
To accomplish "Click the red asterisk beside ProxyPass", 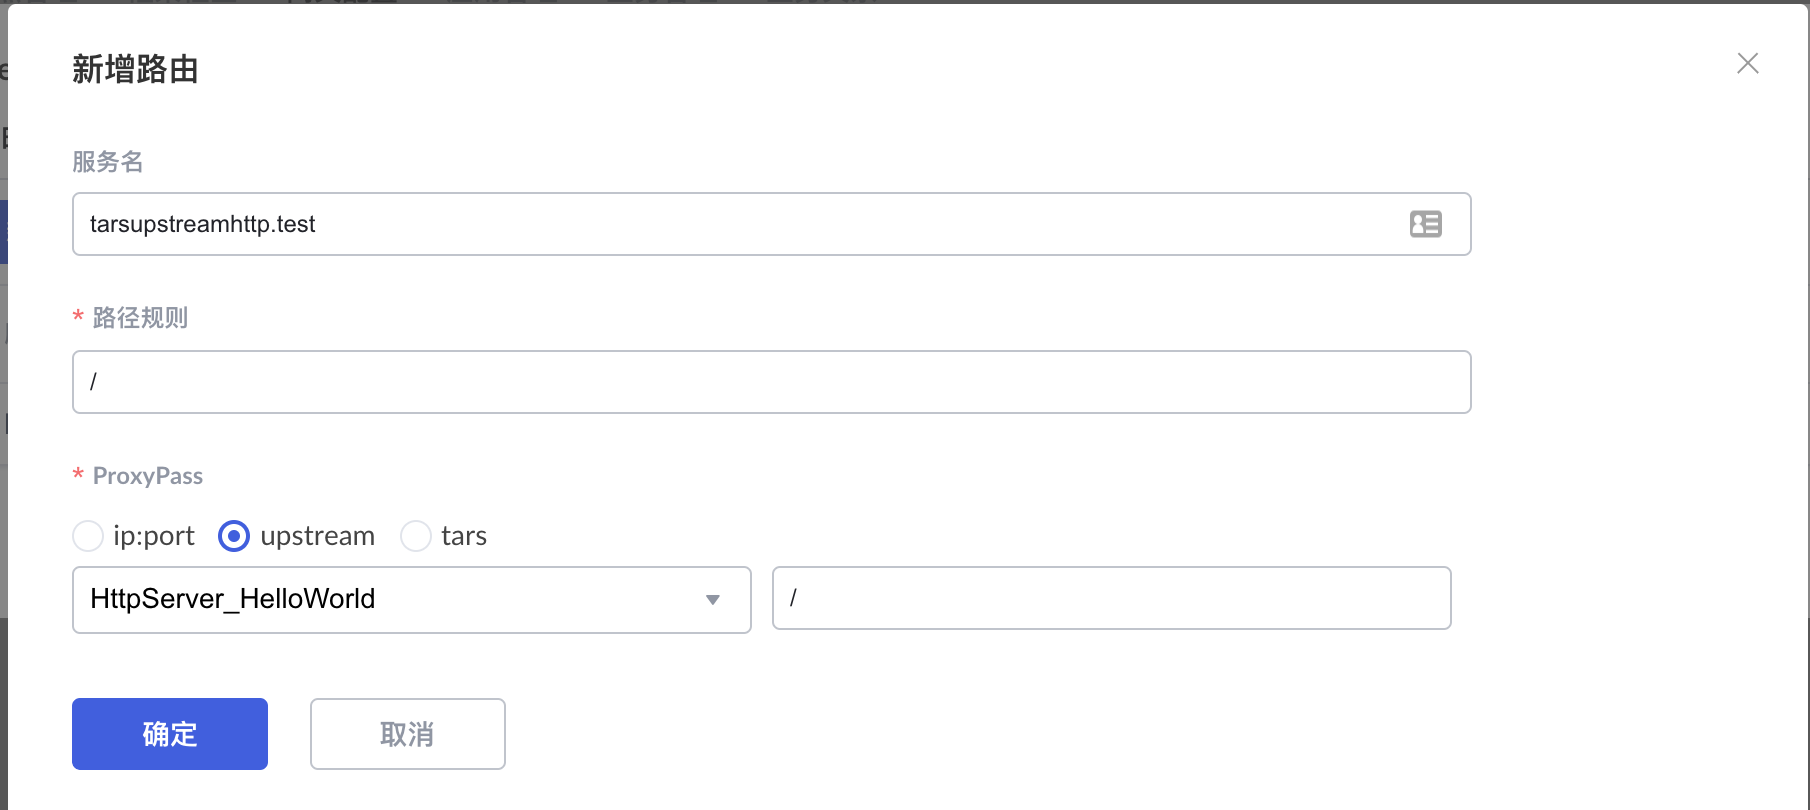I will 78,476.
